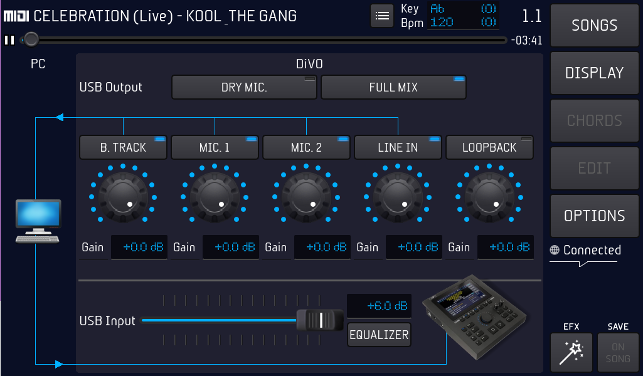Image resolution: width=644 pixels, height=376 pixels.
Task: Click the USB Input level slider handle
Action: 320,320
